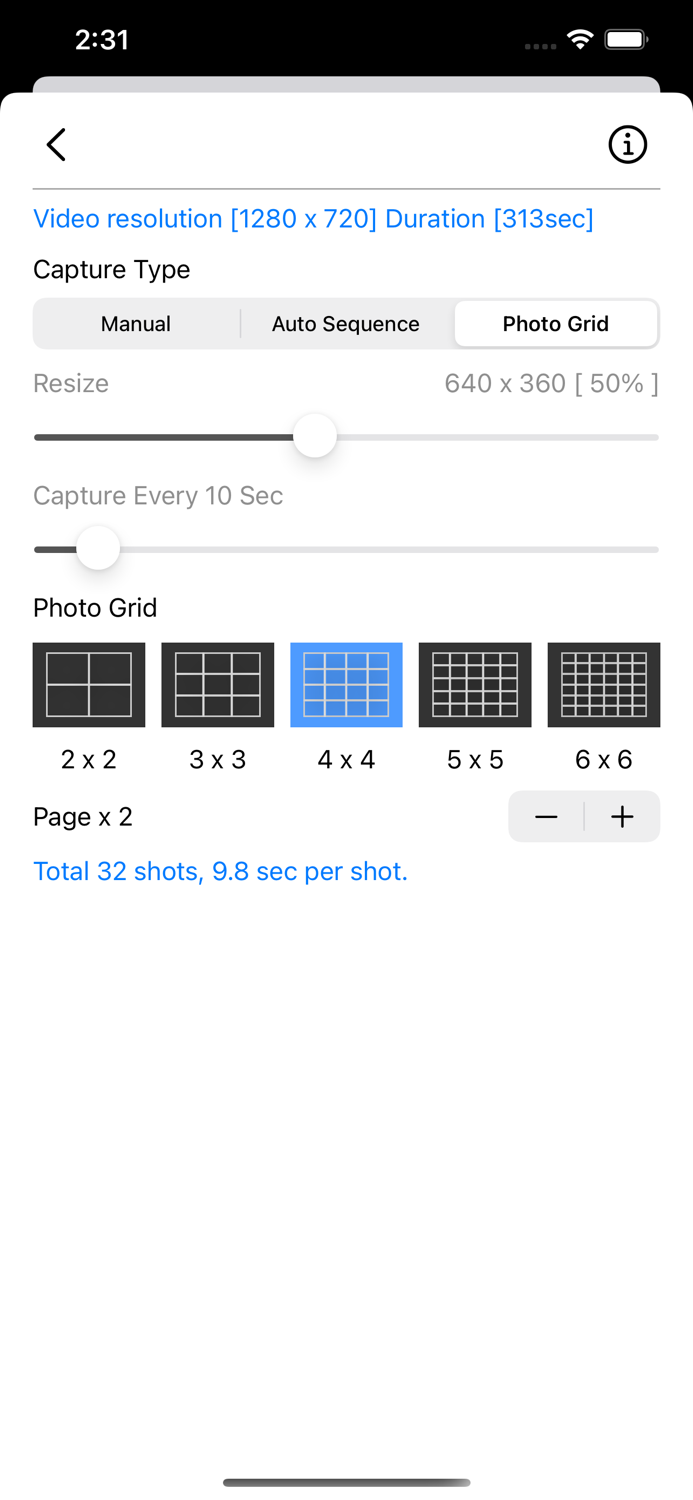Open the info panel

(x=628, y=144)
